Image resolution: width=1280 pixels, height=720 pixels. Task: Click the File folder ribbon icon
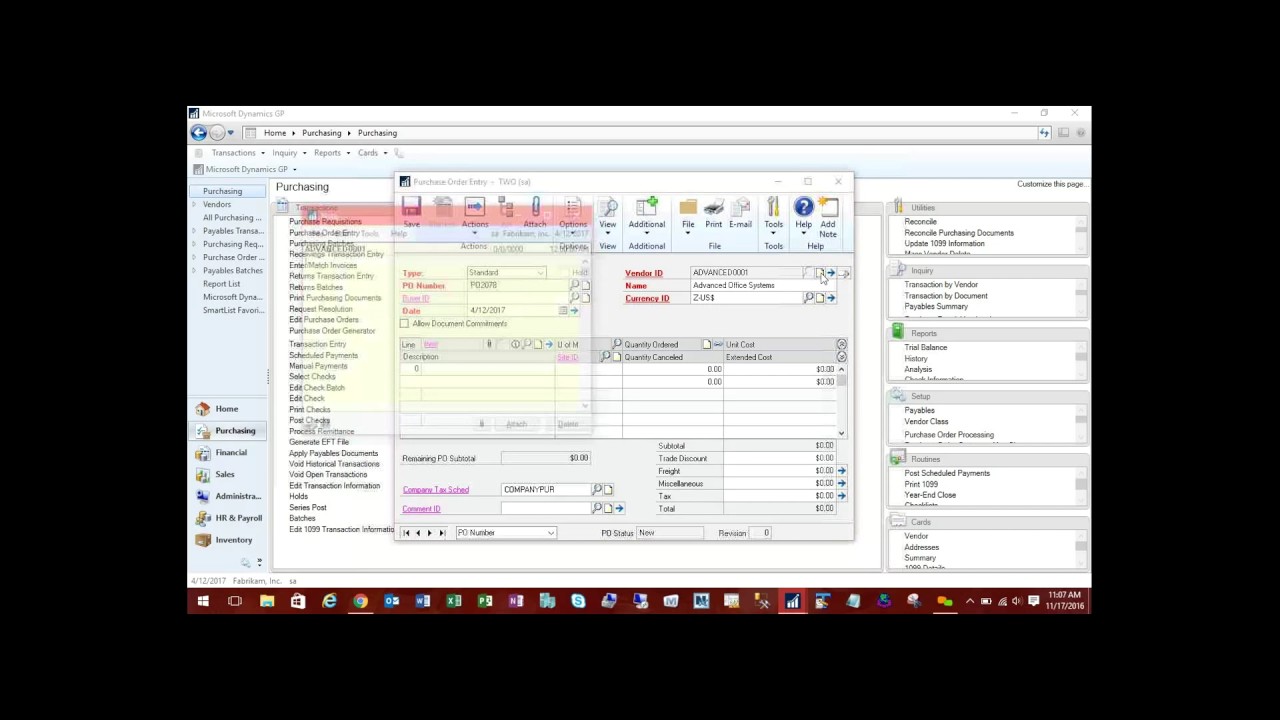click(688, 207)
